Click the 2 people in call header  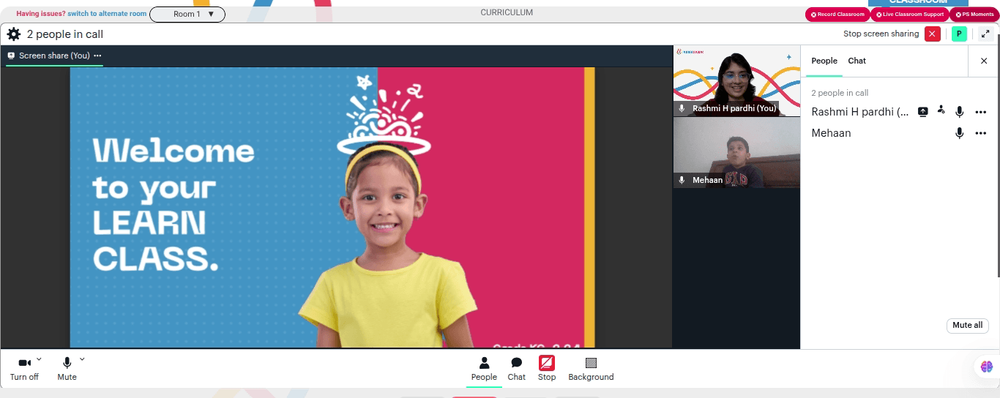[x=65, y=34]
